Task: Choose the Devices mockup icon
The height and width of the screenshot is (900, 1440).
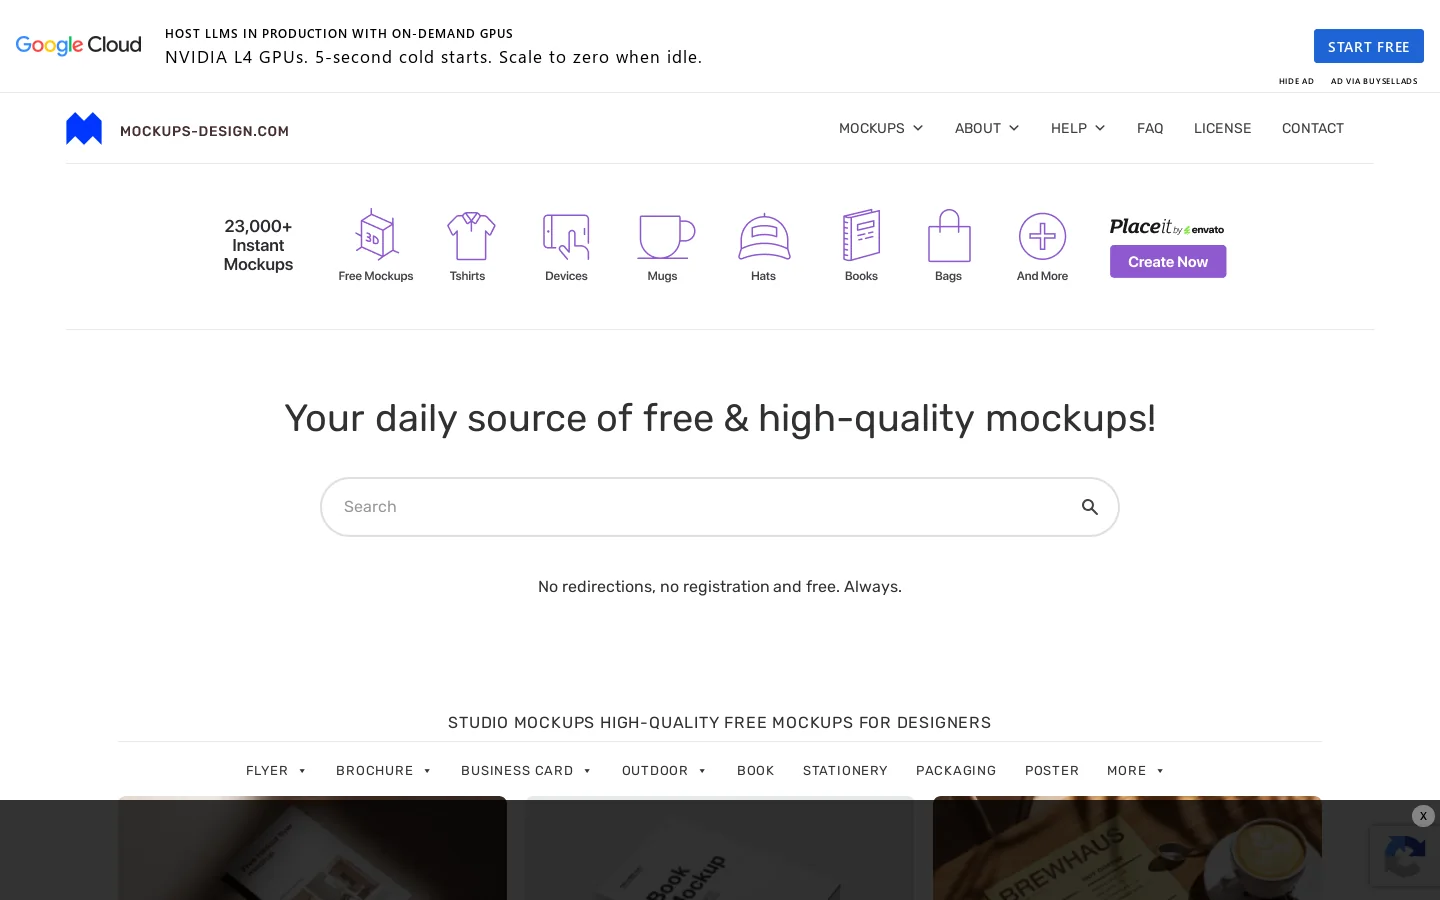Action: (566, 236)
